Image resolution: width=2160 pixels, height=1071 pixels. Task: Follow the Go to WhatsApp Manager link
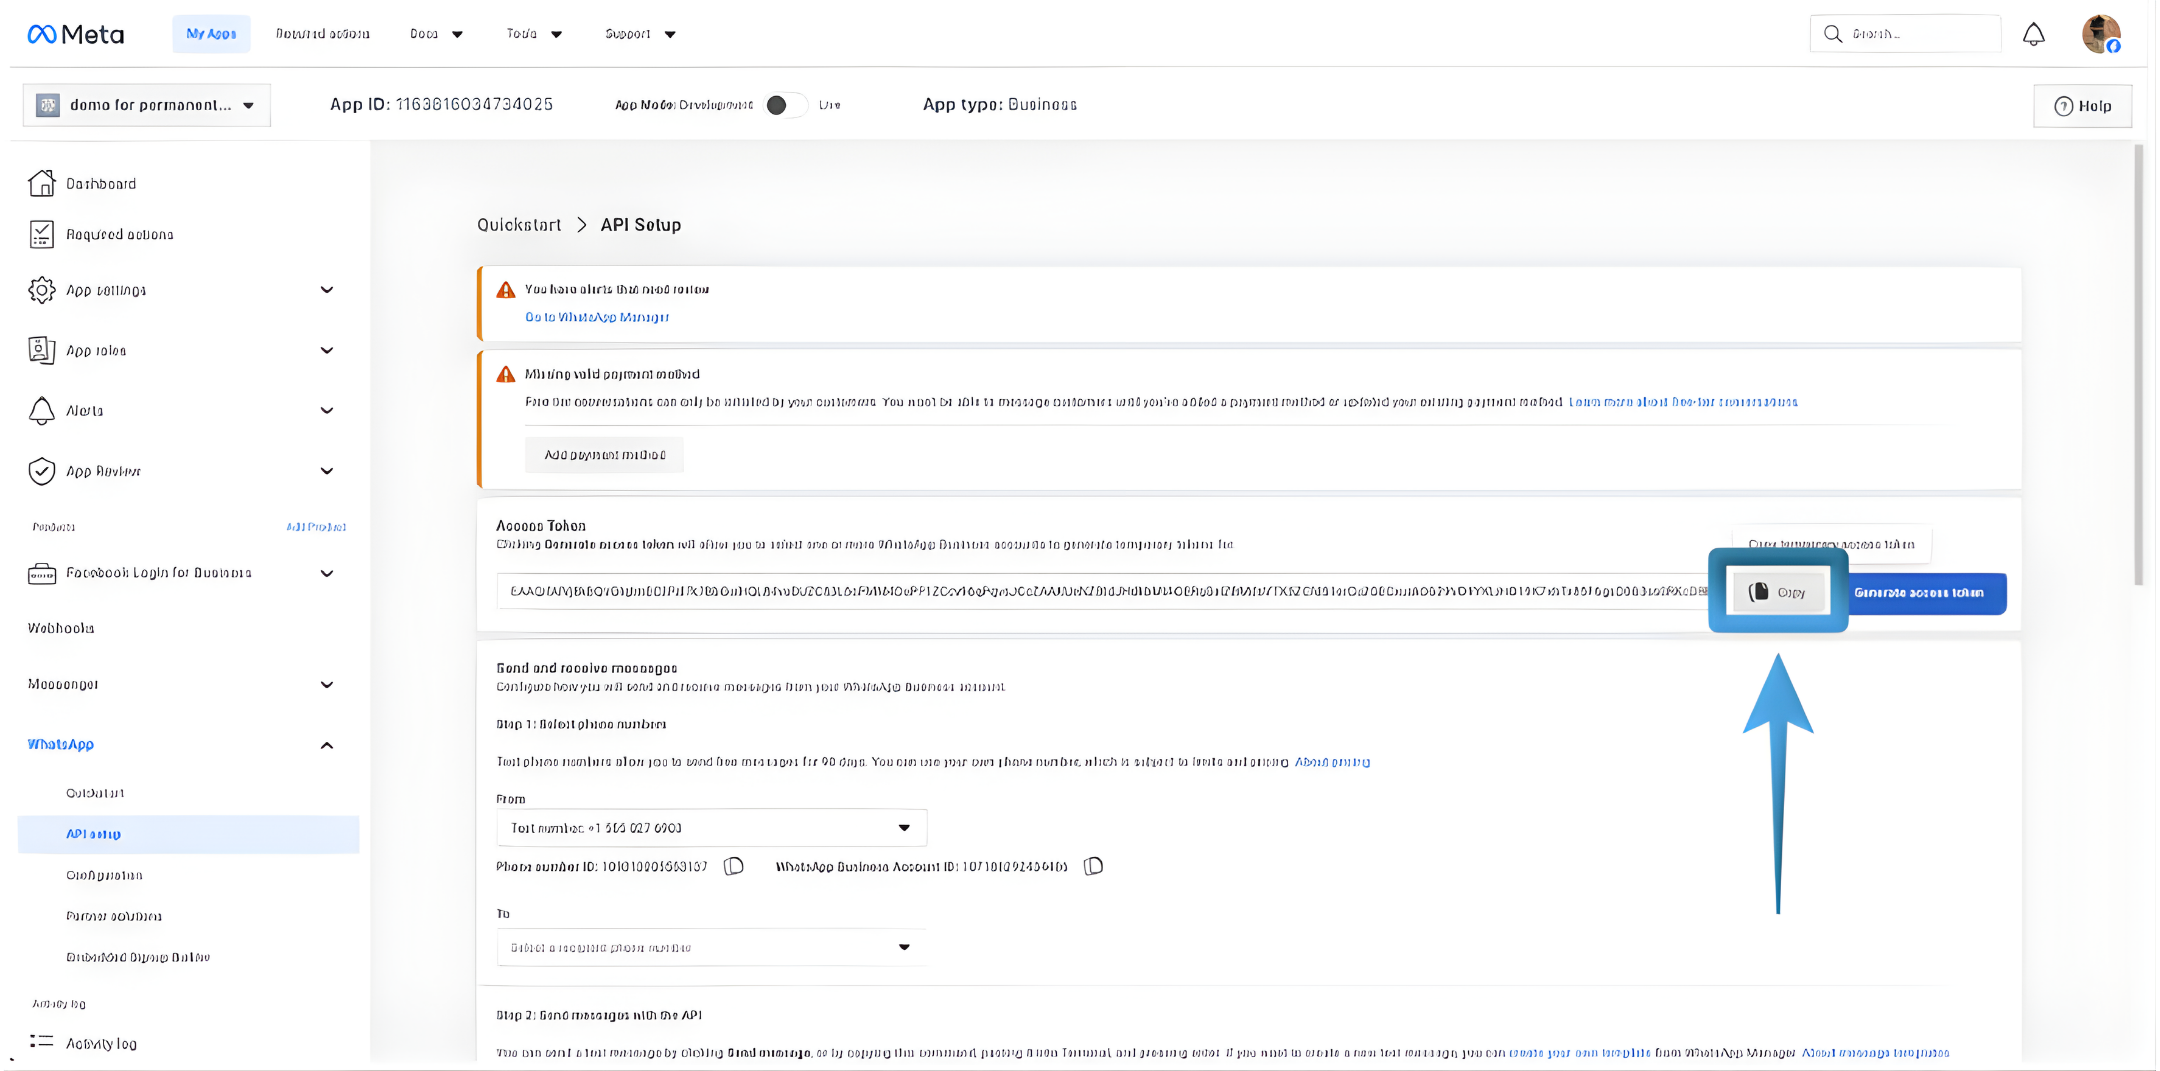click(x=597, y=317)
